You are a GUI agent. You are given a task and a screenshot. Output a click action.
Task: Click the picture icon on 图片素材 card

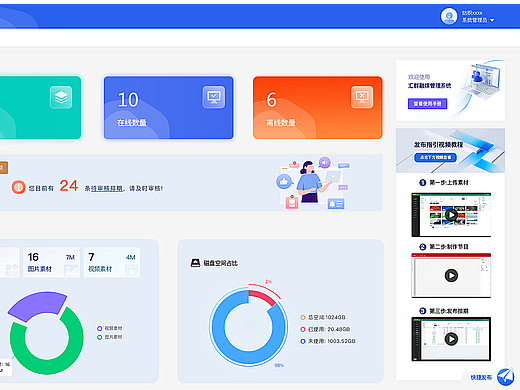click(71, 270)
